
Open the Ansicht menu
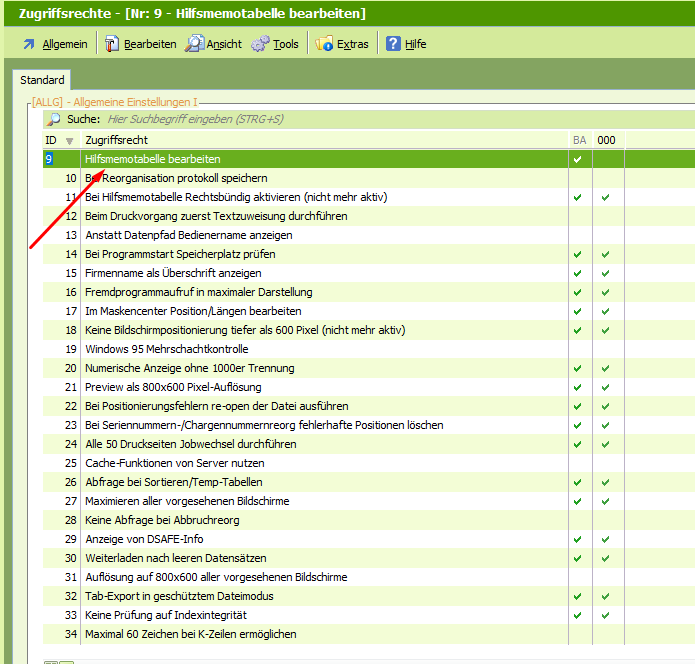coord(224,44)
